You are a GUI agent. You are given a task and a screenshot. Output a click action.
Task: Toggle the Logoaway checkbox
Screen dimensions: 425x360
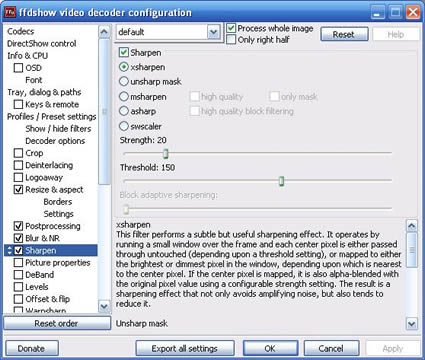click(18, 177)
